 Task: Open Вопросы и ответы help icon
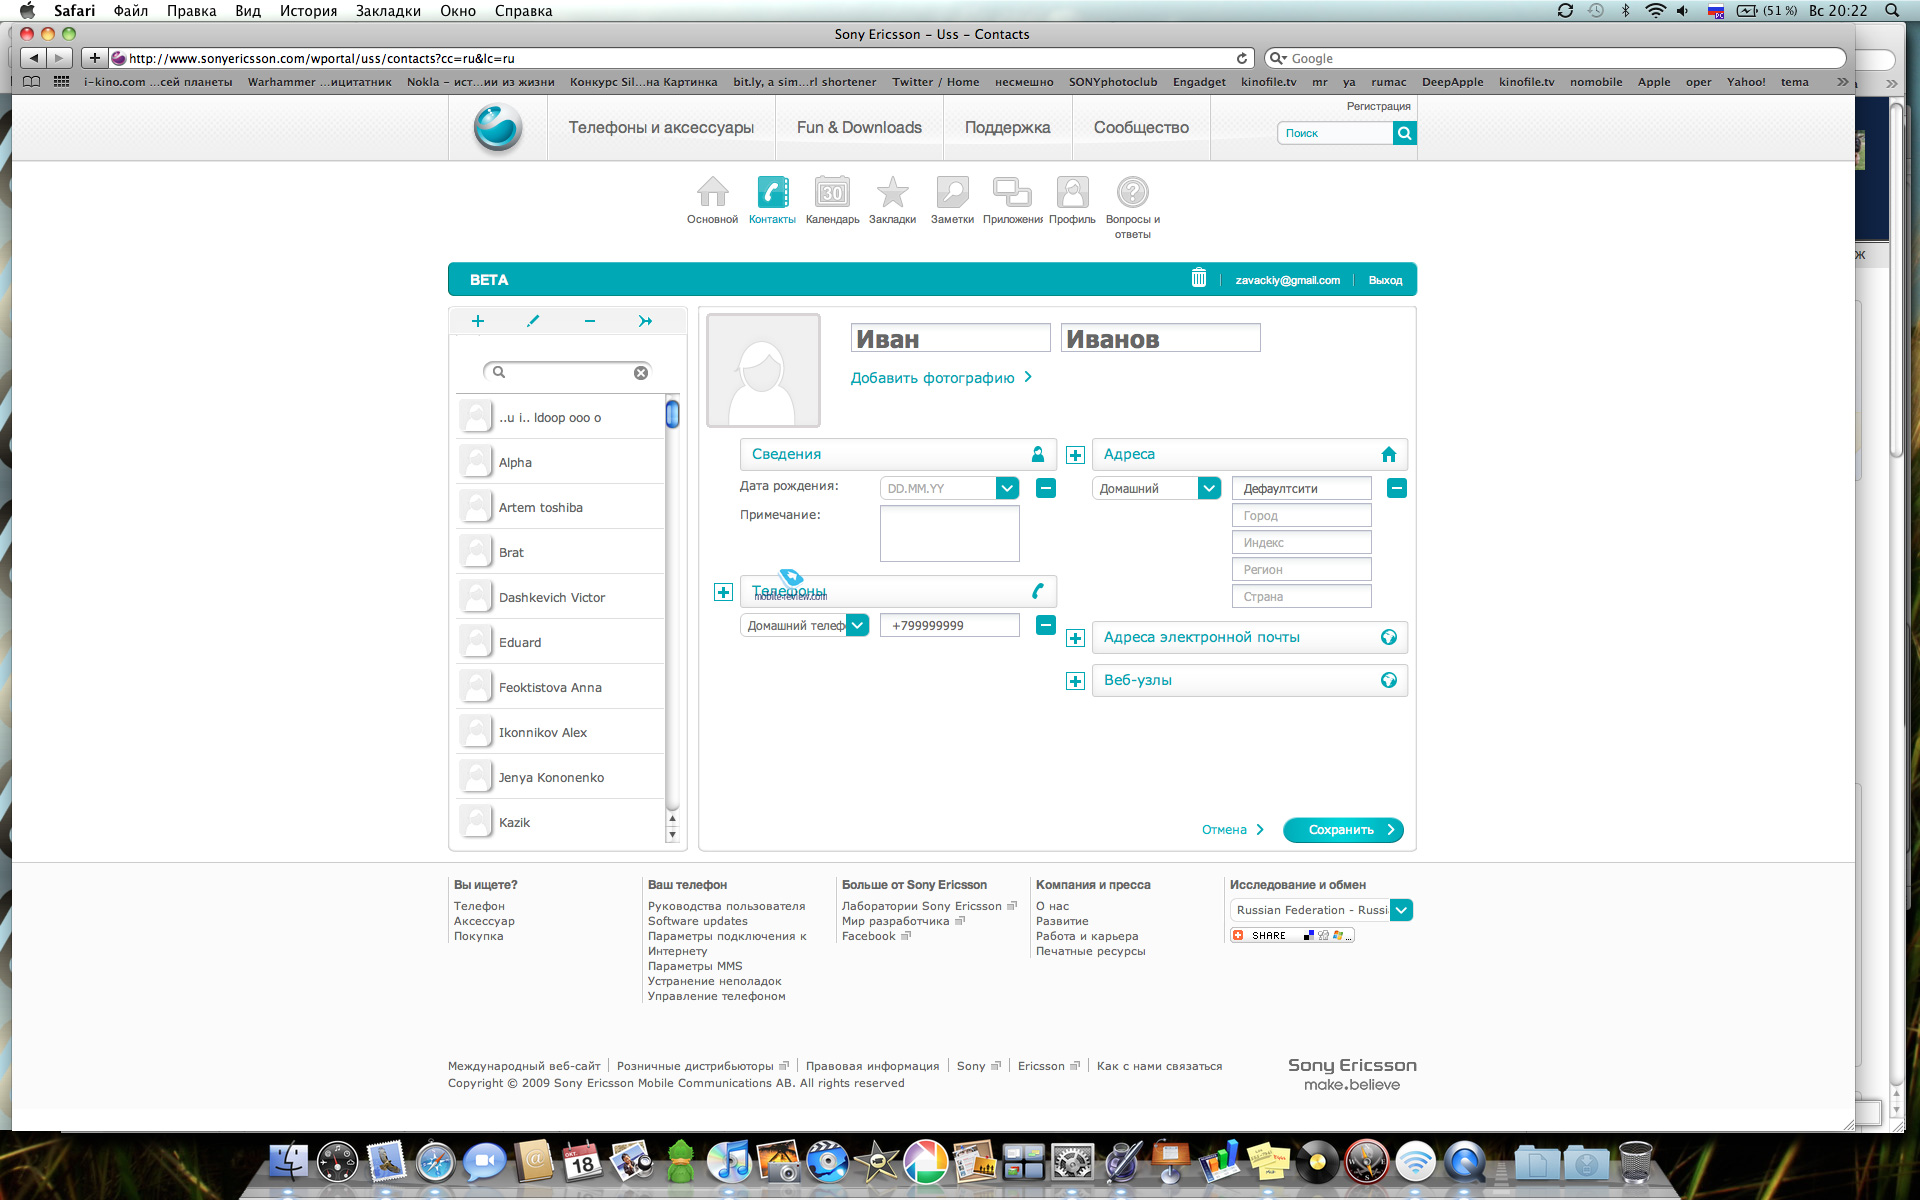(1132, 192)
